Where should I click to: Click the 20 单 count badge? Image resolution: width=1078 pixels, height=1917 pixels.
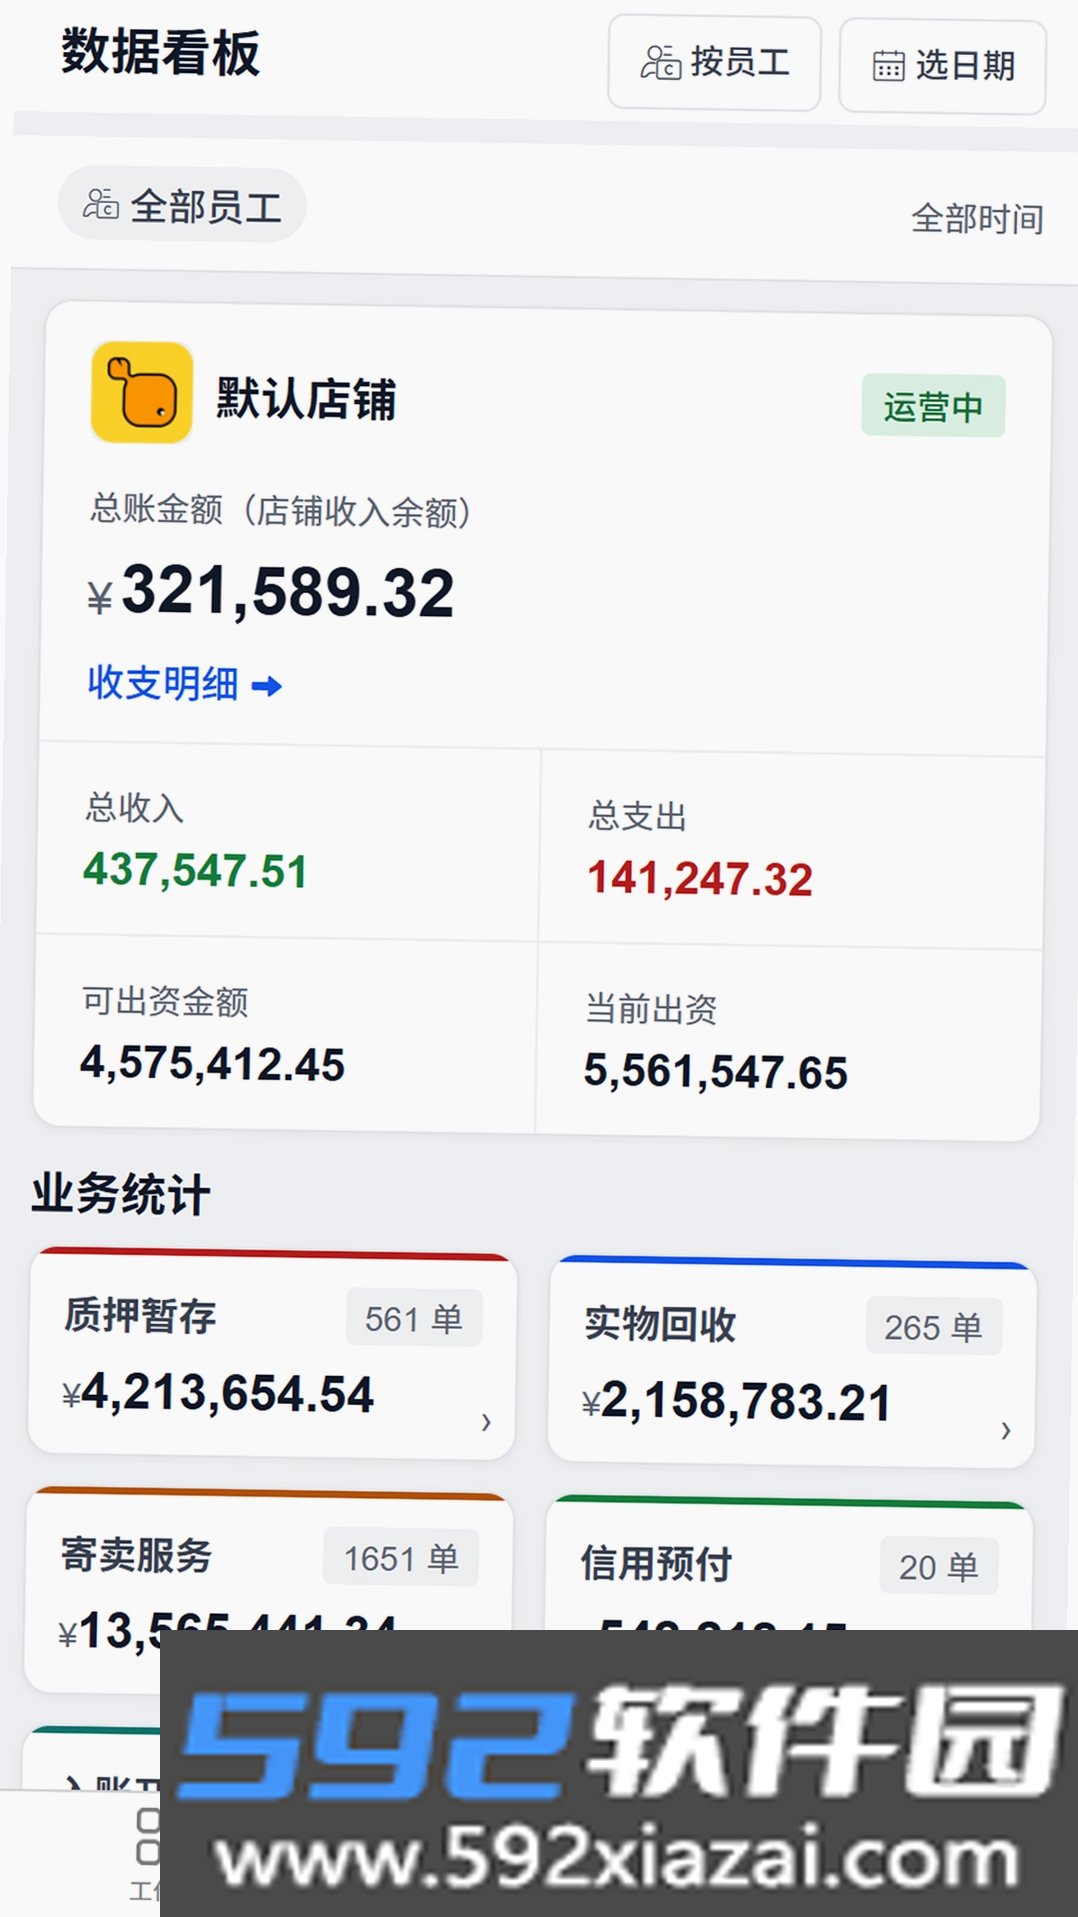(x=939, y=1566)
